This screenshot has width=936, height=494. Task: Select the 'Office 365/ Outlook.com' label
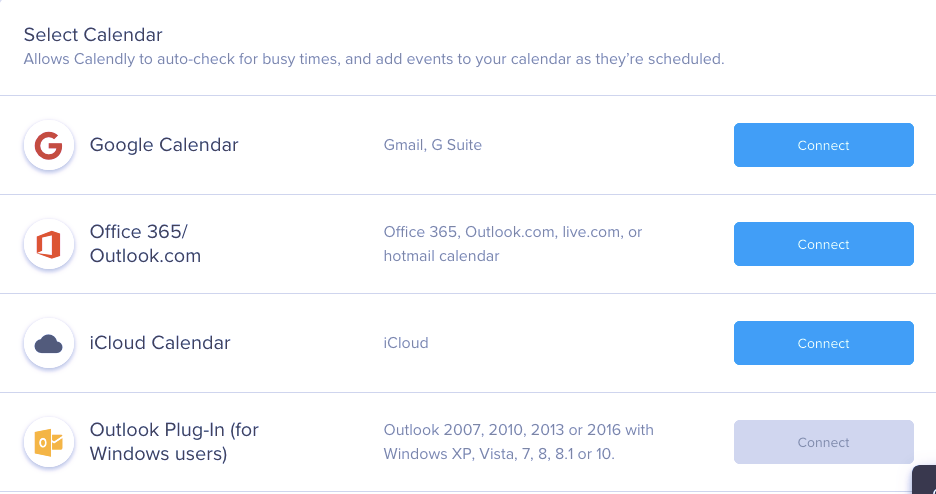[145, 243]
